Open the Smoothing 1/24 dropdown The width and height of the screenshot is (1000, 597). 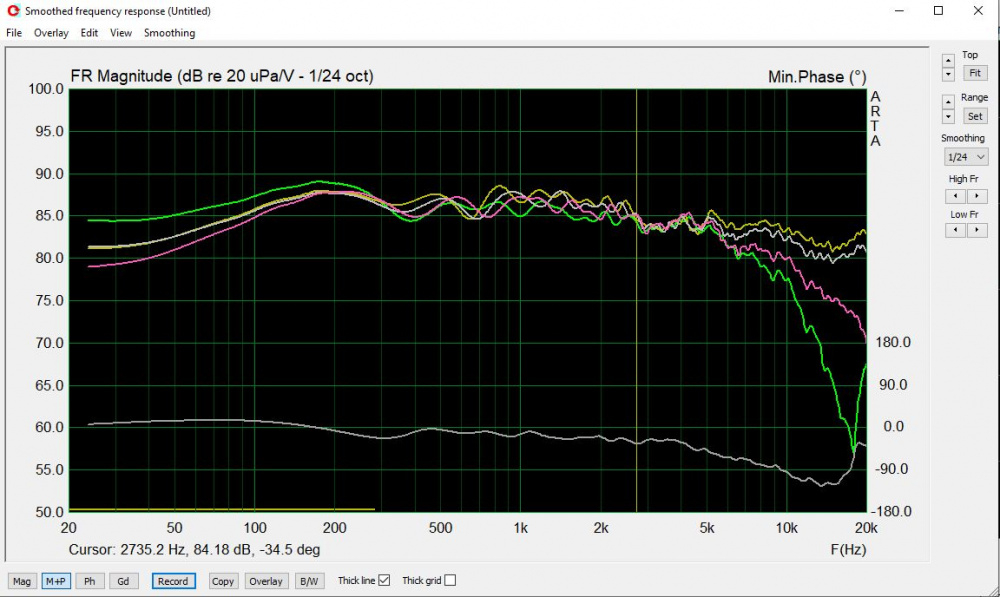coord(966,157)
